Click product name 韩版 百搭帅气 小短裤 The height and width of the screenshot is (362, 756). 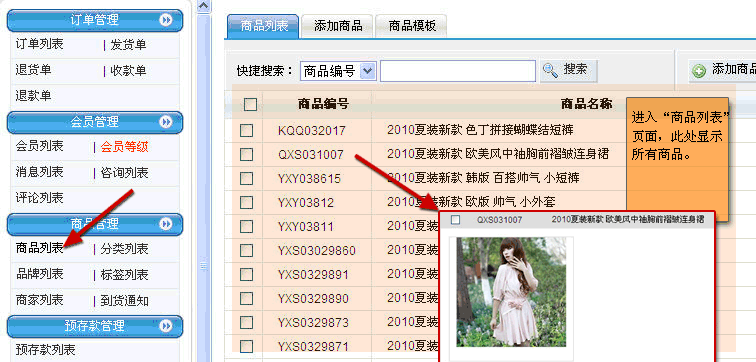coord(523,178)
